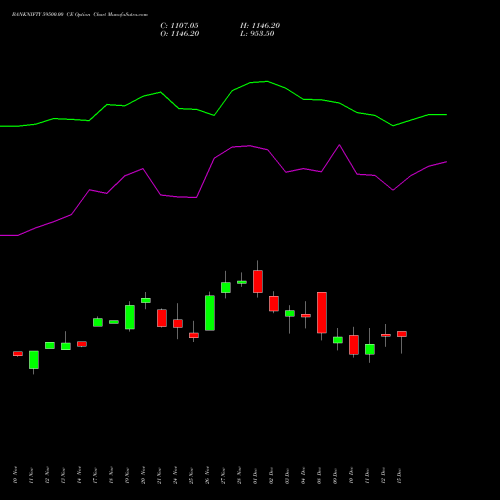Viewport: 500px width, 500px height.
Task: Click the 28 Nov date label
Action: (239, 475)
